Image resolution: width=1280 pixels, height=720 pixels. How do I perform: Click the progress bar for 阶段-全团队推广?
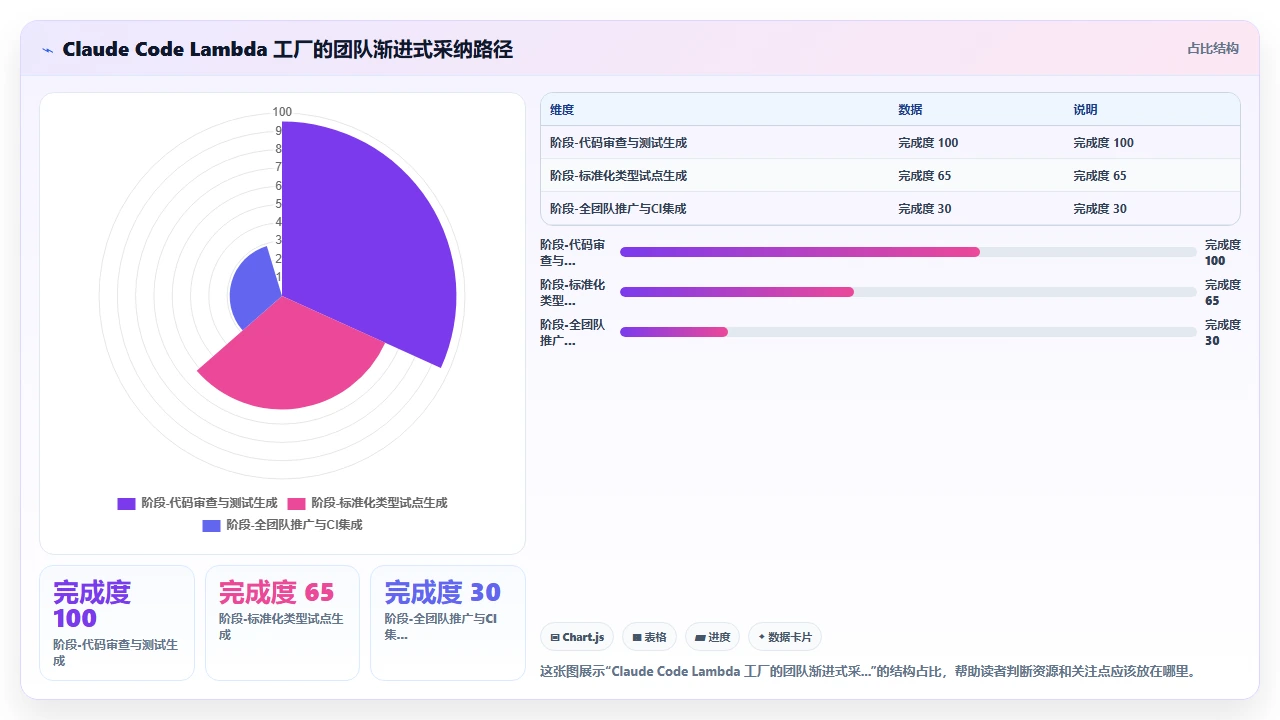[908, 332]
